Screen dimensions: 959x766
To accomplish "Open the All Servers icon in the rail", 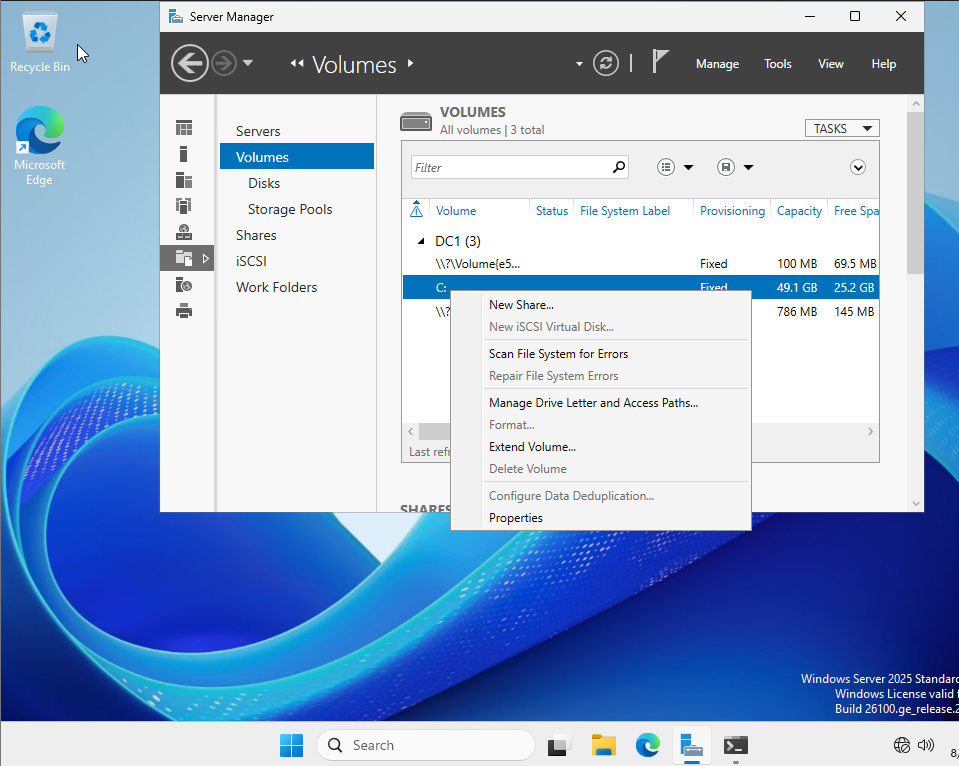I will point(184,180).
